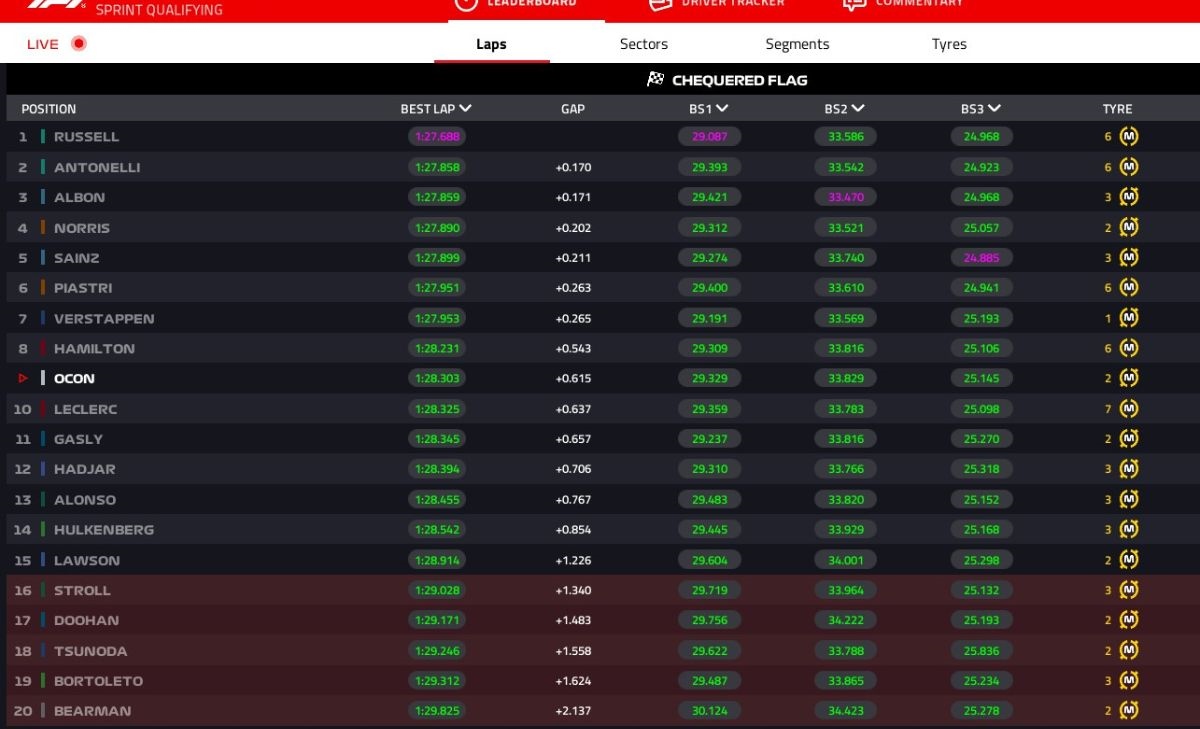This screenshot has height=729, width=1200.
Task: Open the Commentary icon
Action: pos(853,4)
